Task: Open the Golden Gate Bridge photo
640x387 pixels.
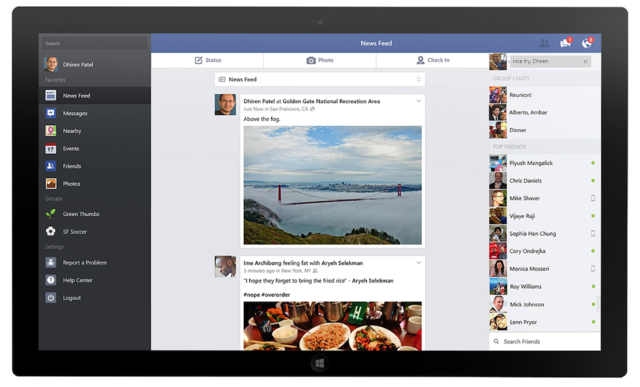Action: (x=332, y=185)
